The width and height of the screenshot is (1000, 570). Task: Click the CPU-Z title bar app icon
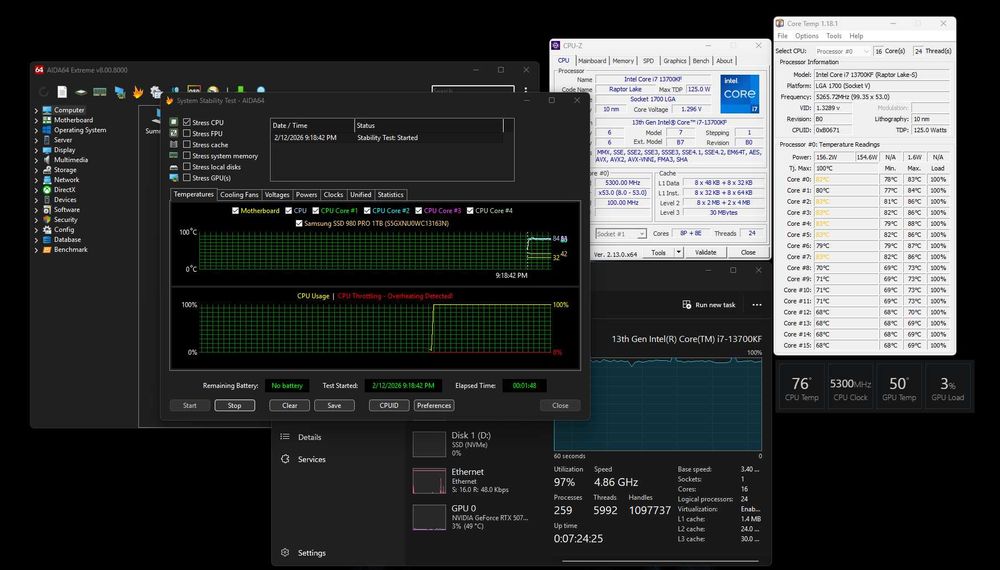click(x=555, y=46)
